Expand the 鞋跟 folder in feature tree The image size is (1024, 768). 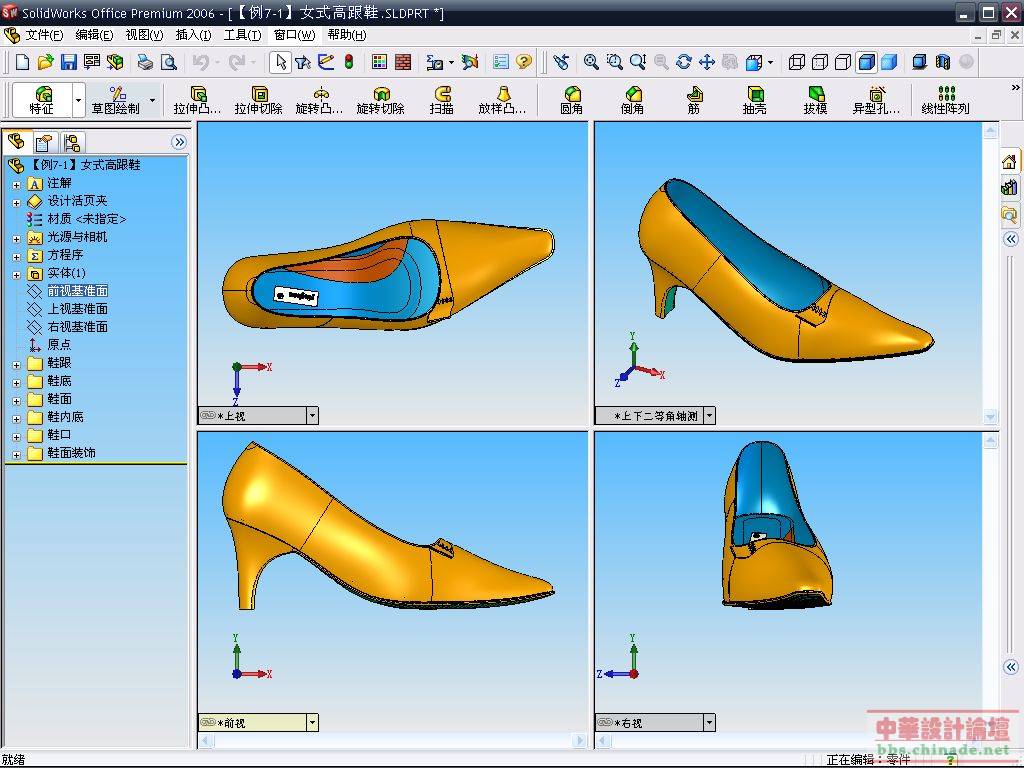tap(16, 363)
